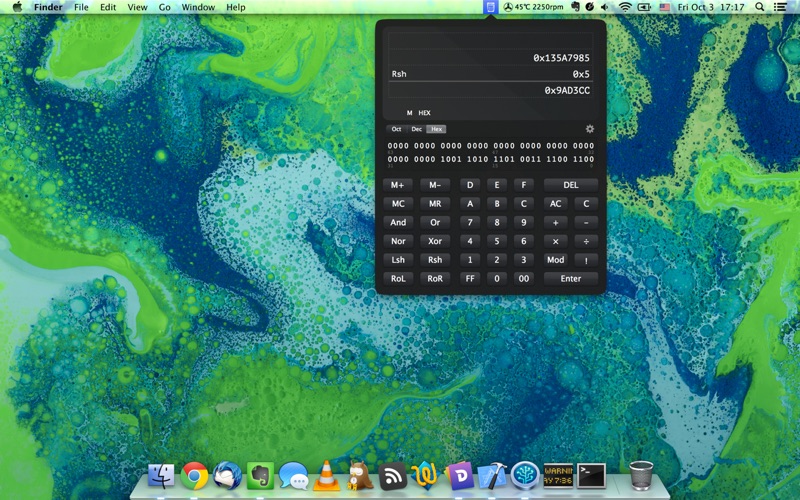Open the calculator settings gear
The height and width of the screenshot is (500, 800).
[589, 129]
